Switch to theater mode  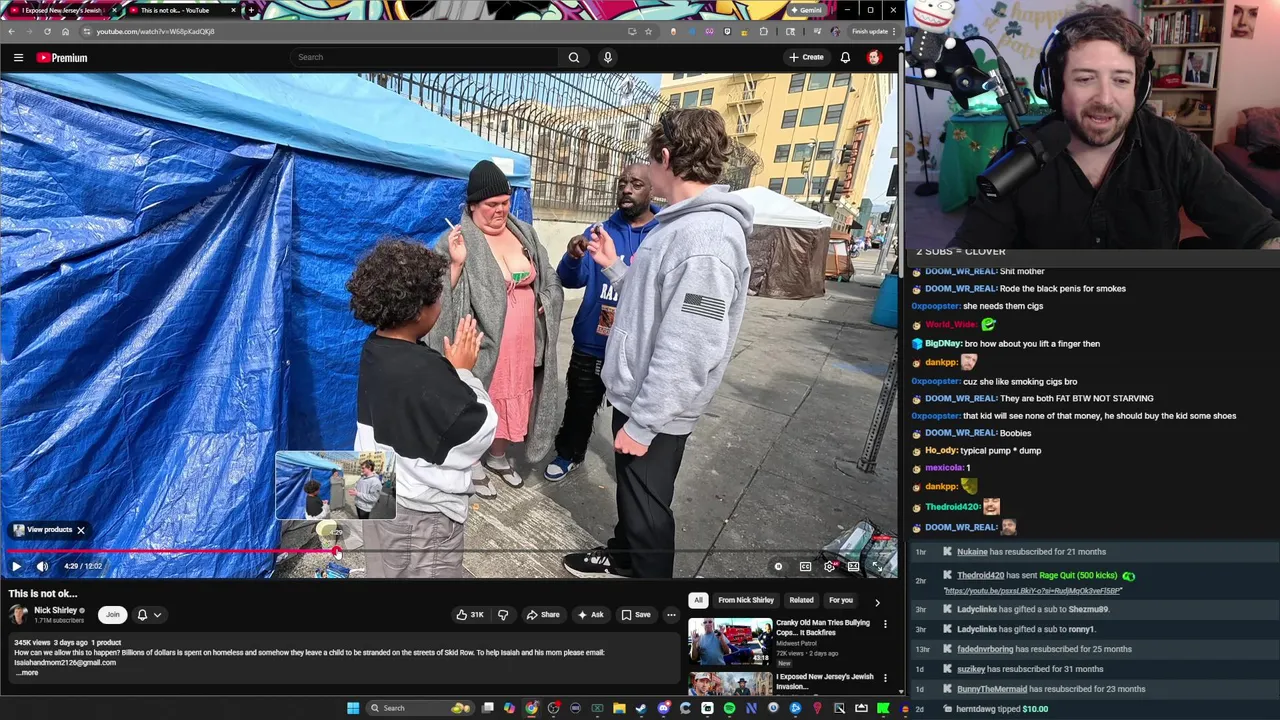(853, 566)
